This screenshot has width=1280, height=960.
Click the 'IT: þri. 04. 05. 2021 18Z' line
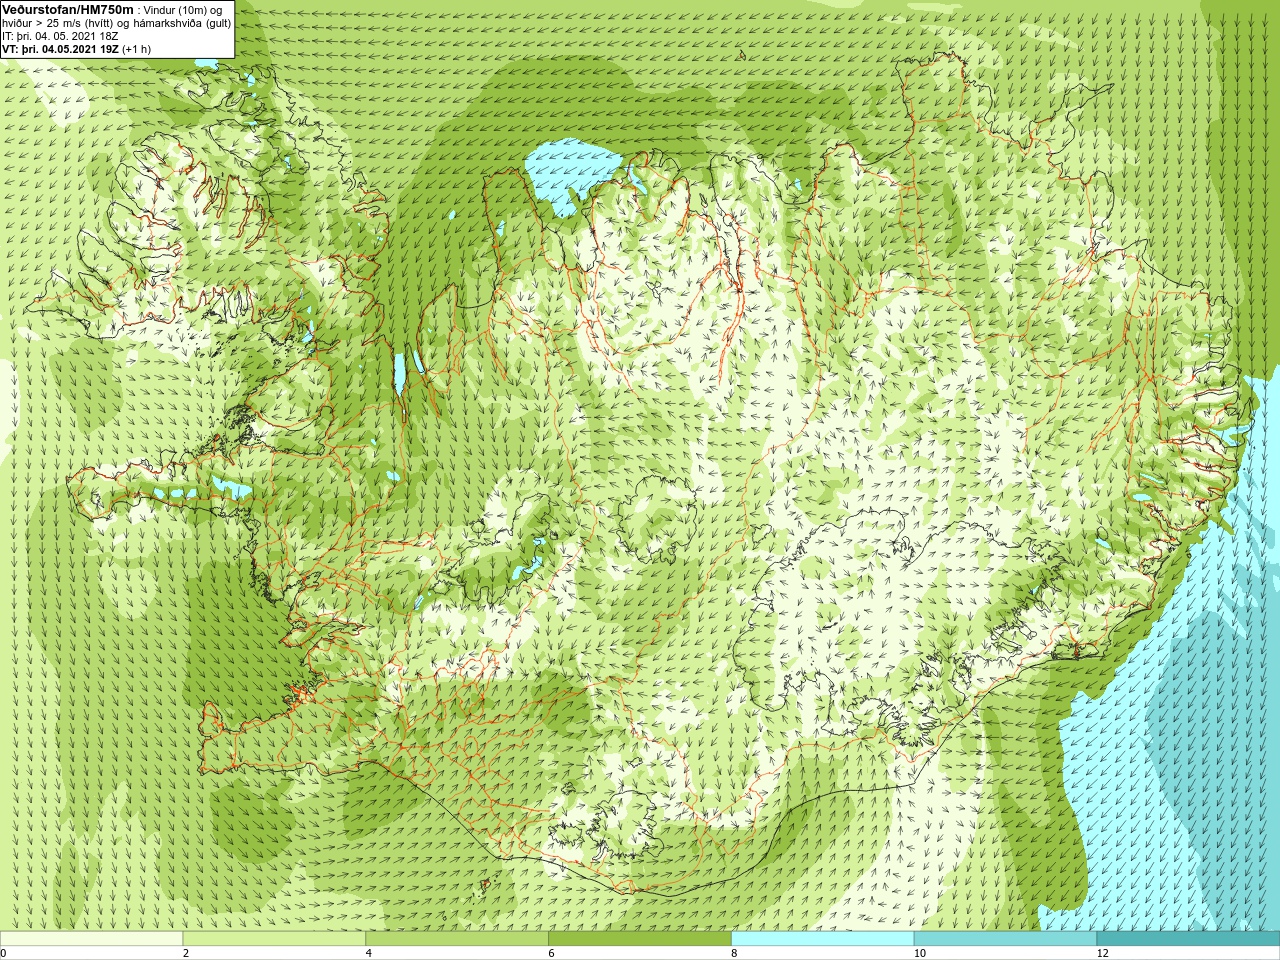pos(59,35)
